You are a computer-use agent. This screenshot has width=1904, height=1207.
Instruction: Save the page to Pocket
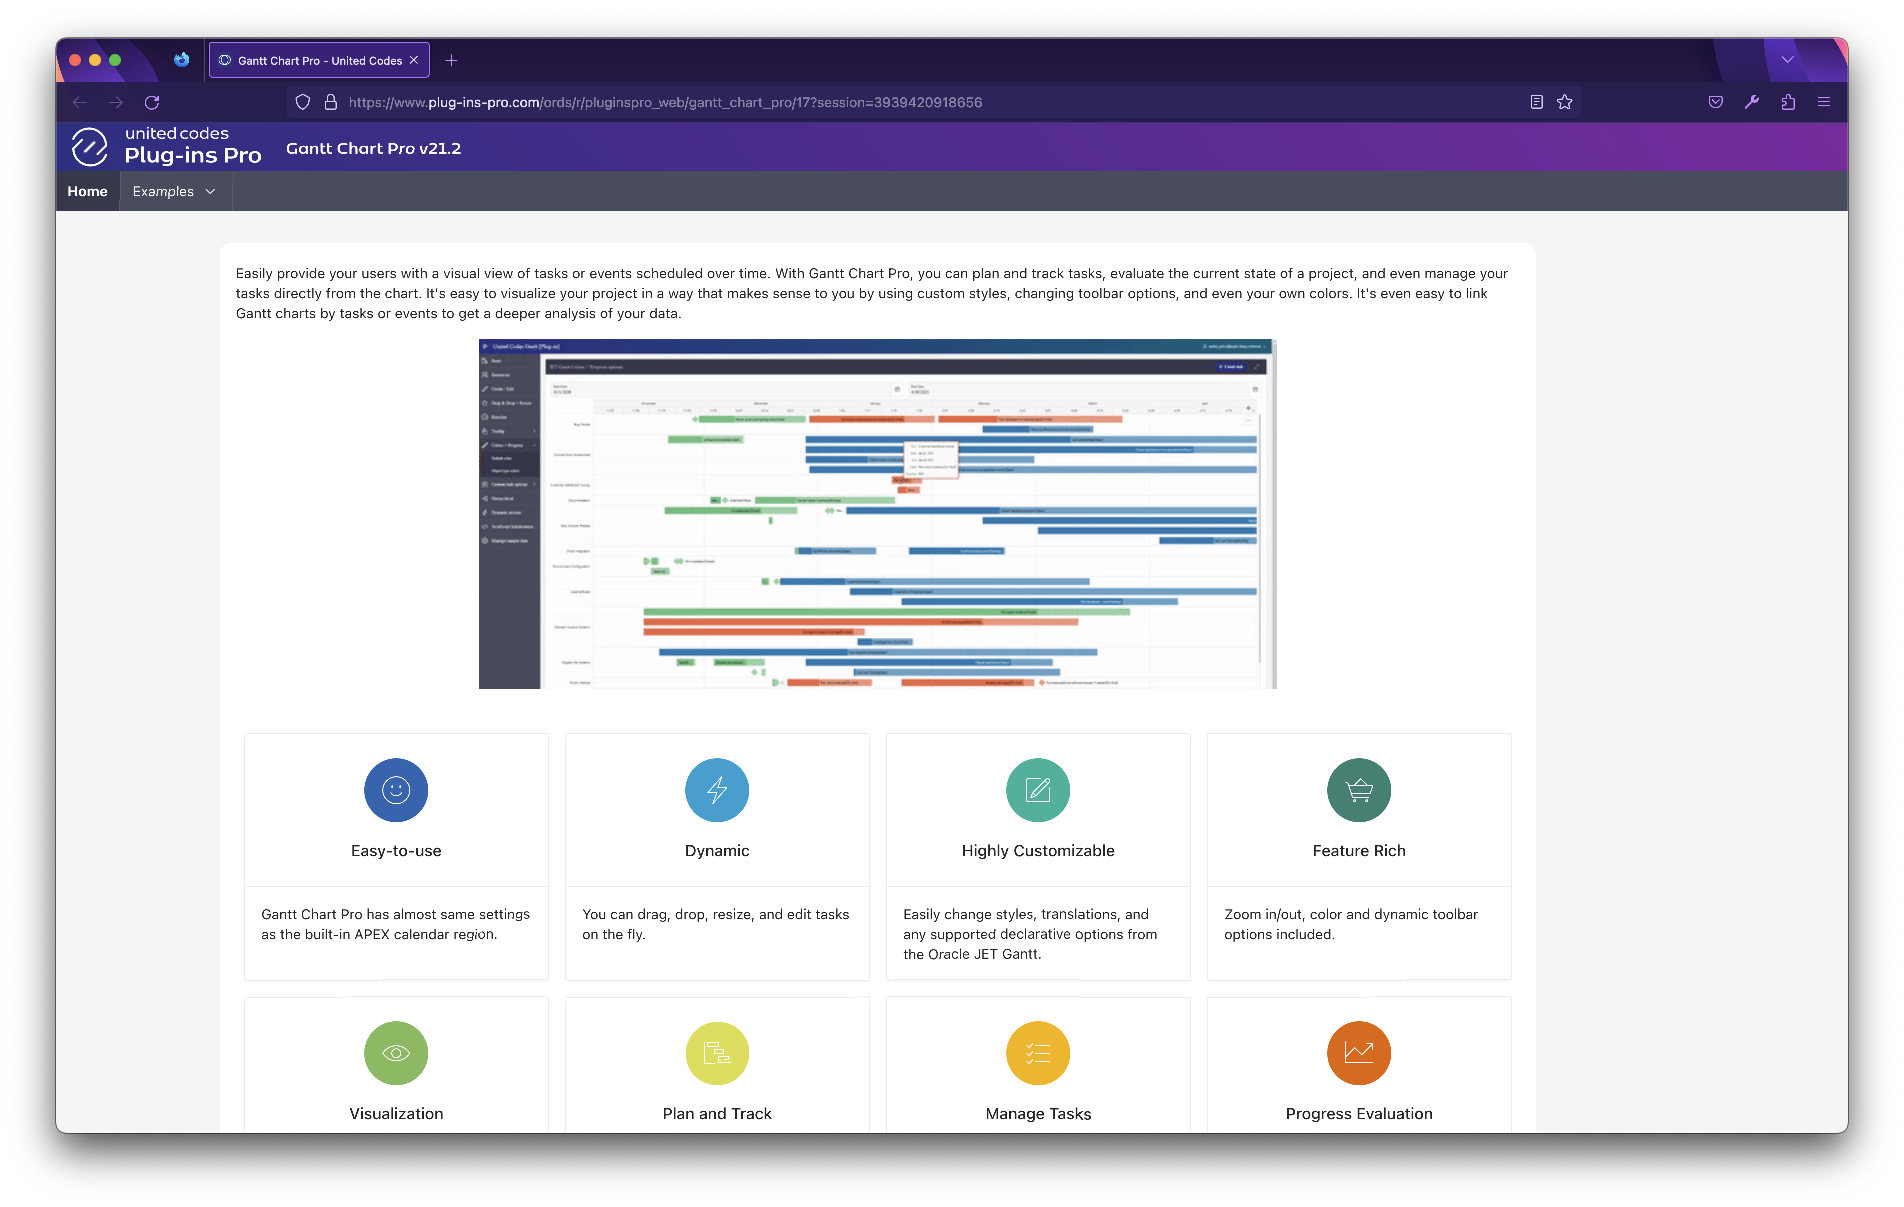pos(1716,102)
